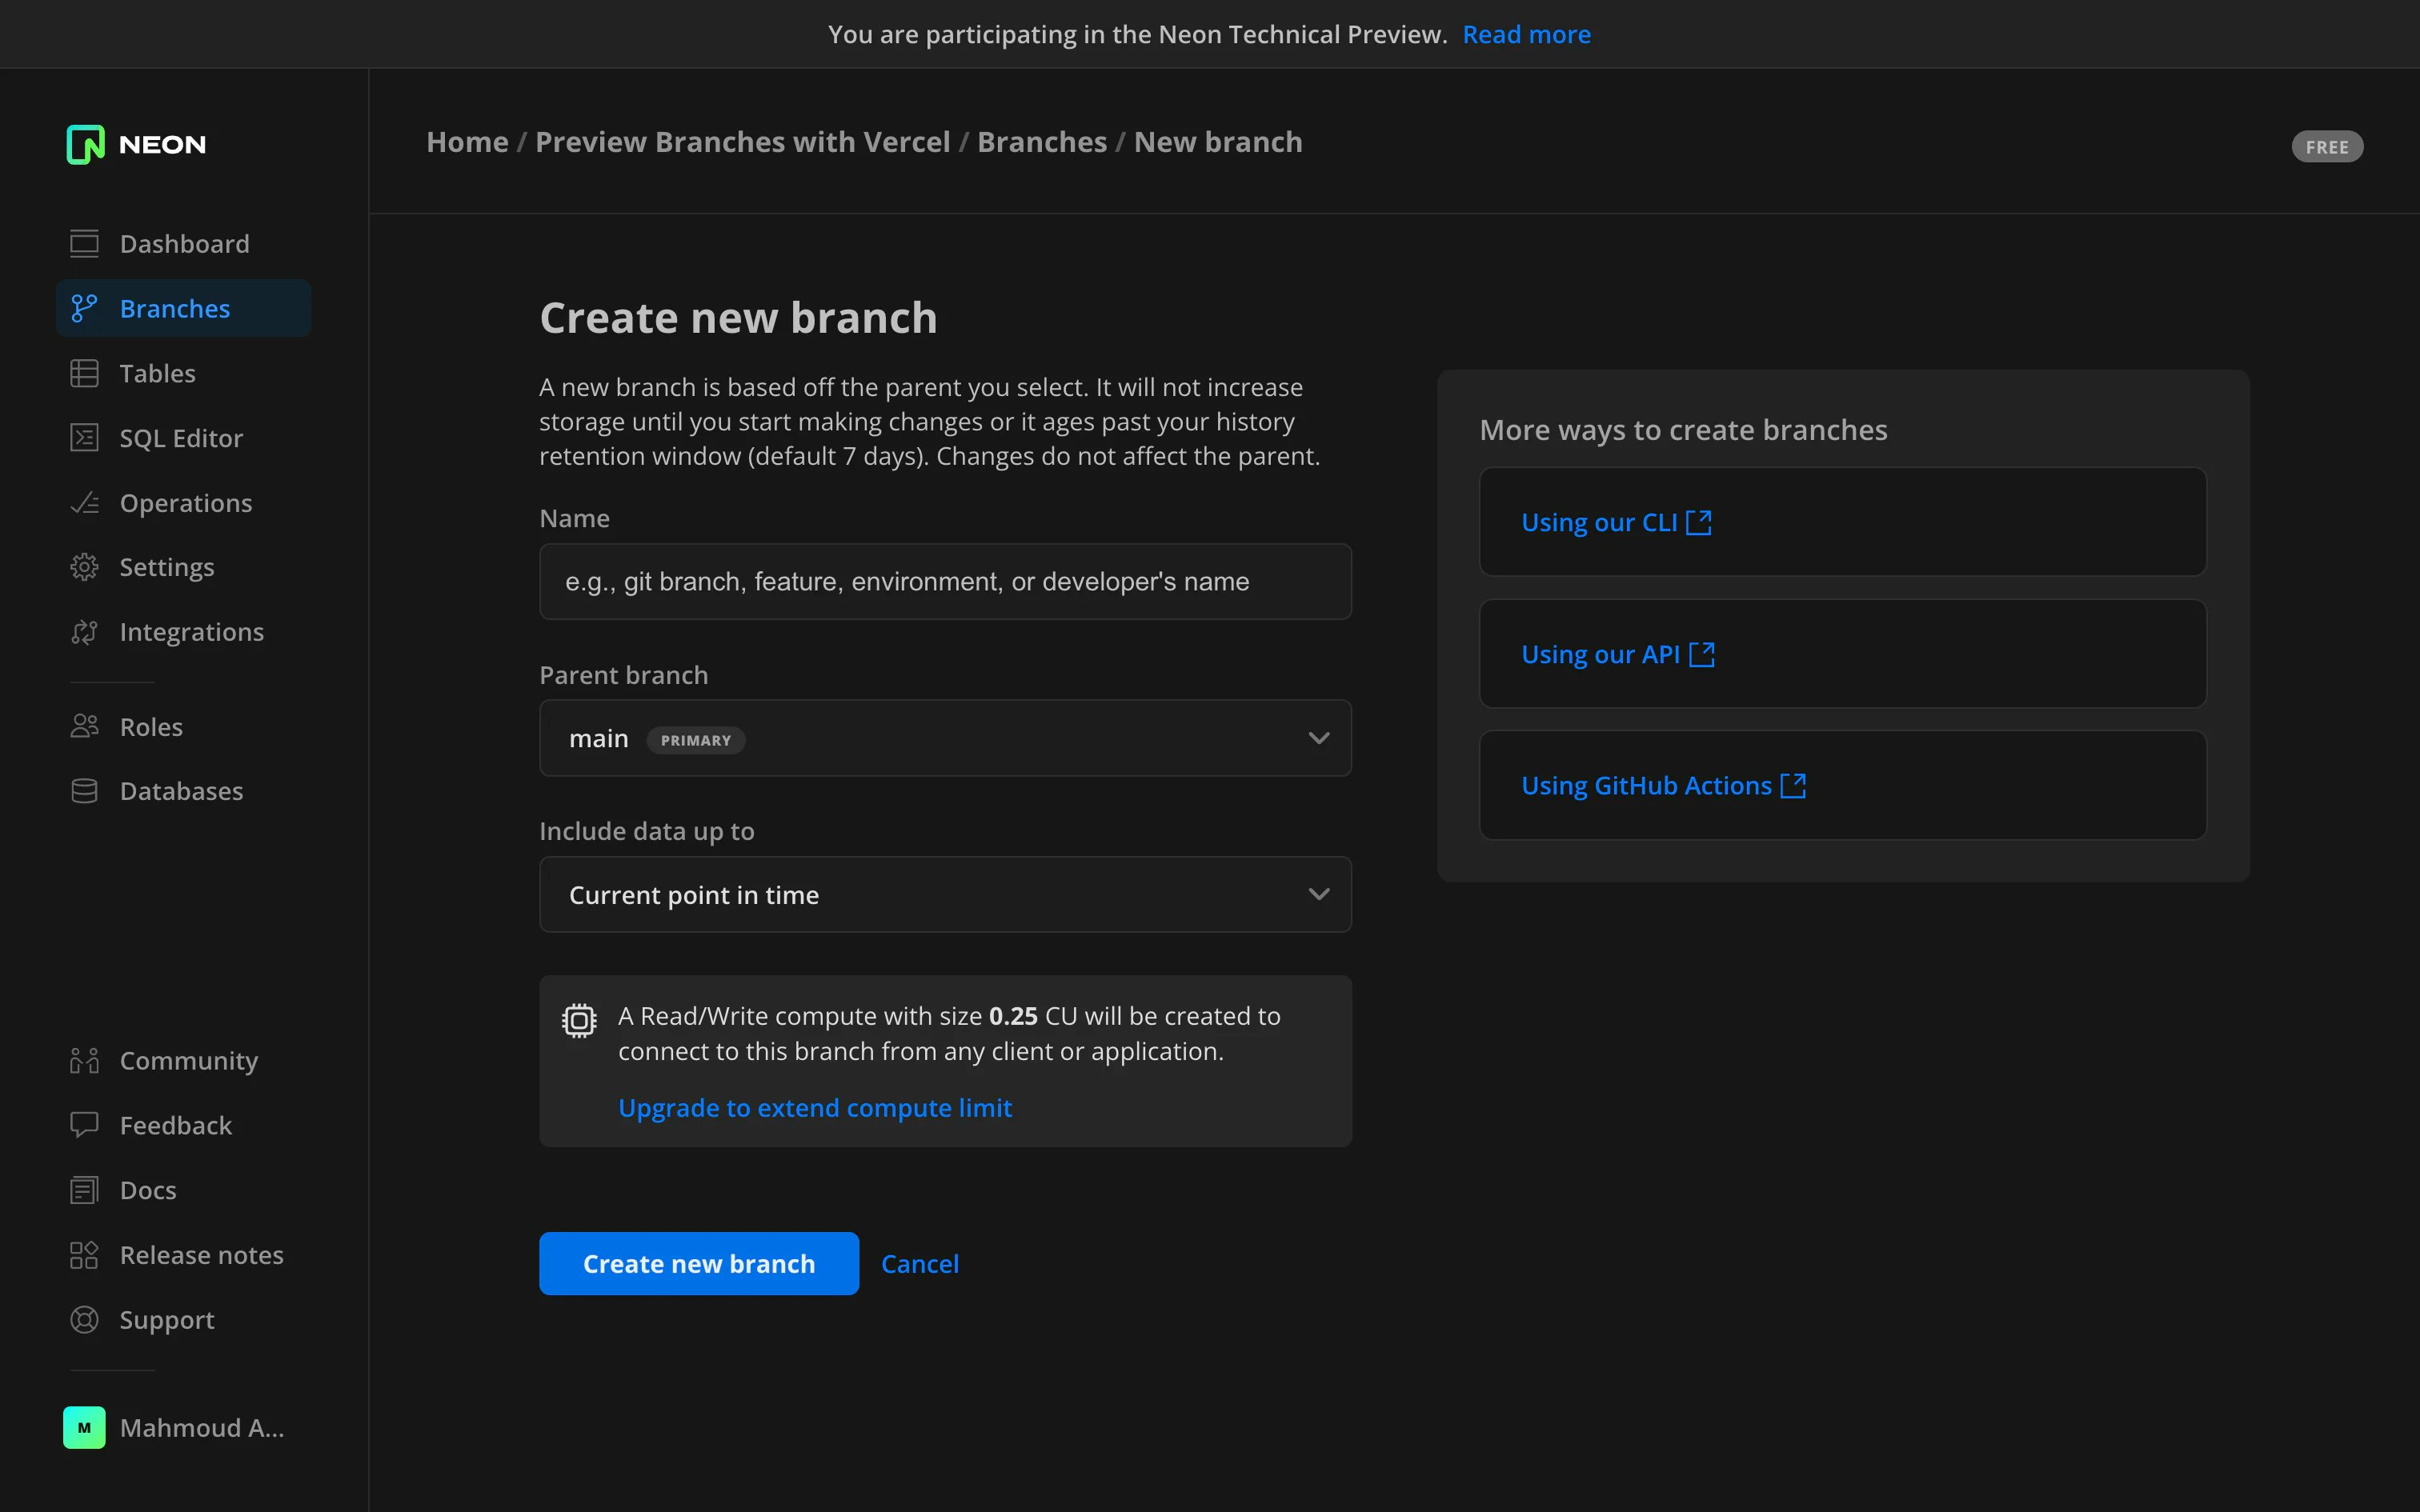Open SQL Editor from sidebar

pos(184,438)
